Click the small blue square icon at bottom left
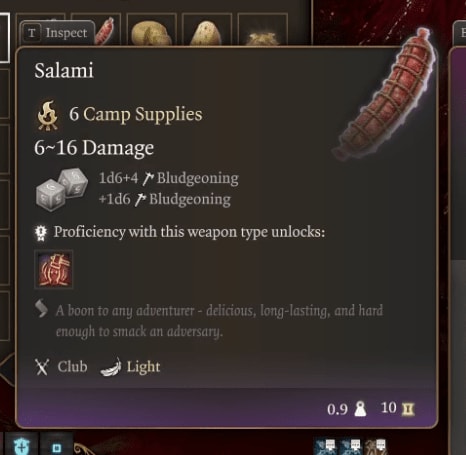The height and width of the screenshot is (455, 466). [x=57, y=445]
